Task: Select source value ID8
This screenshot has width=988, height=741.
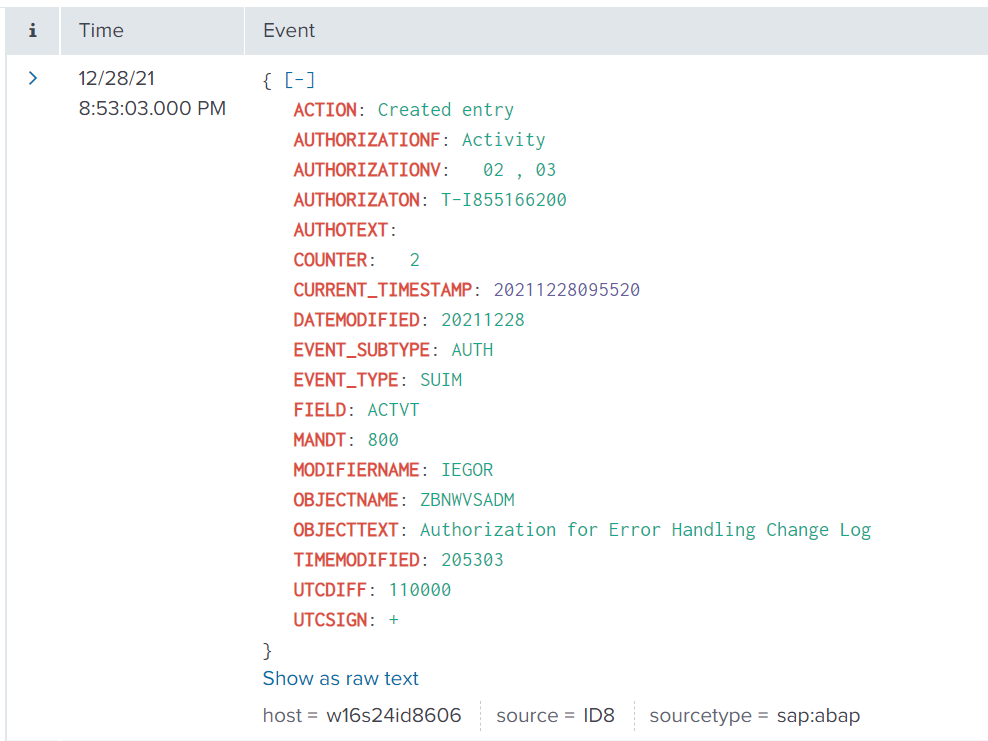Action: coord(599,716)
